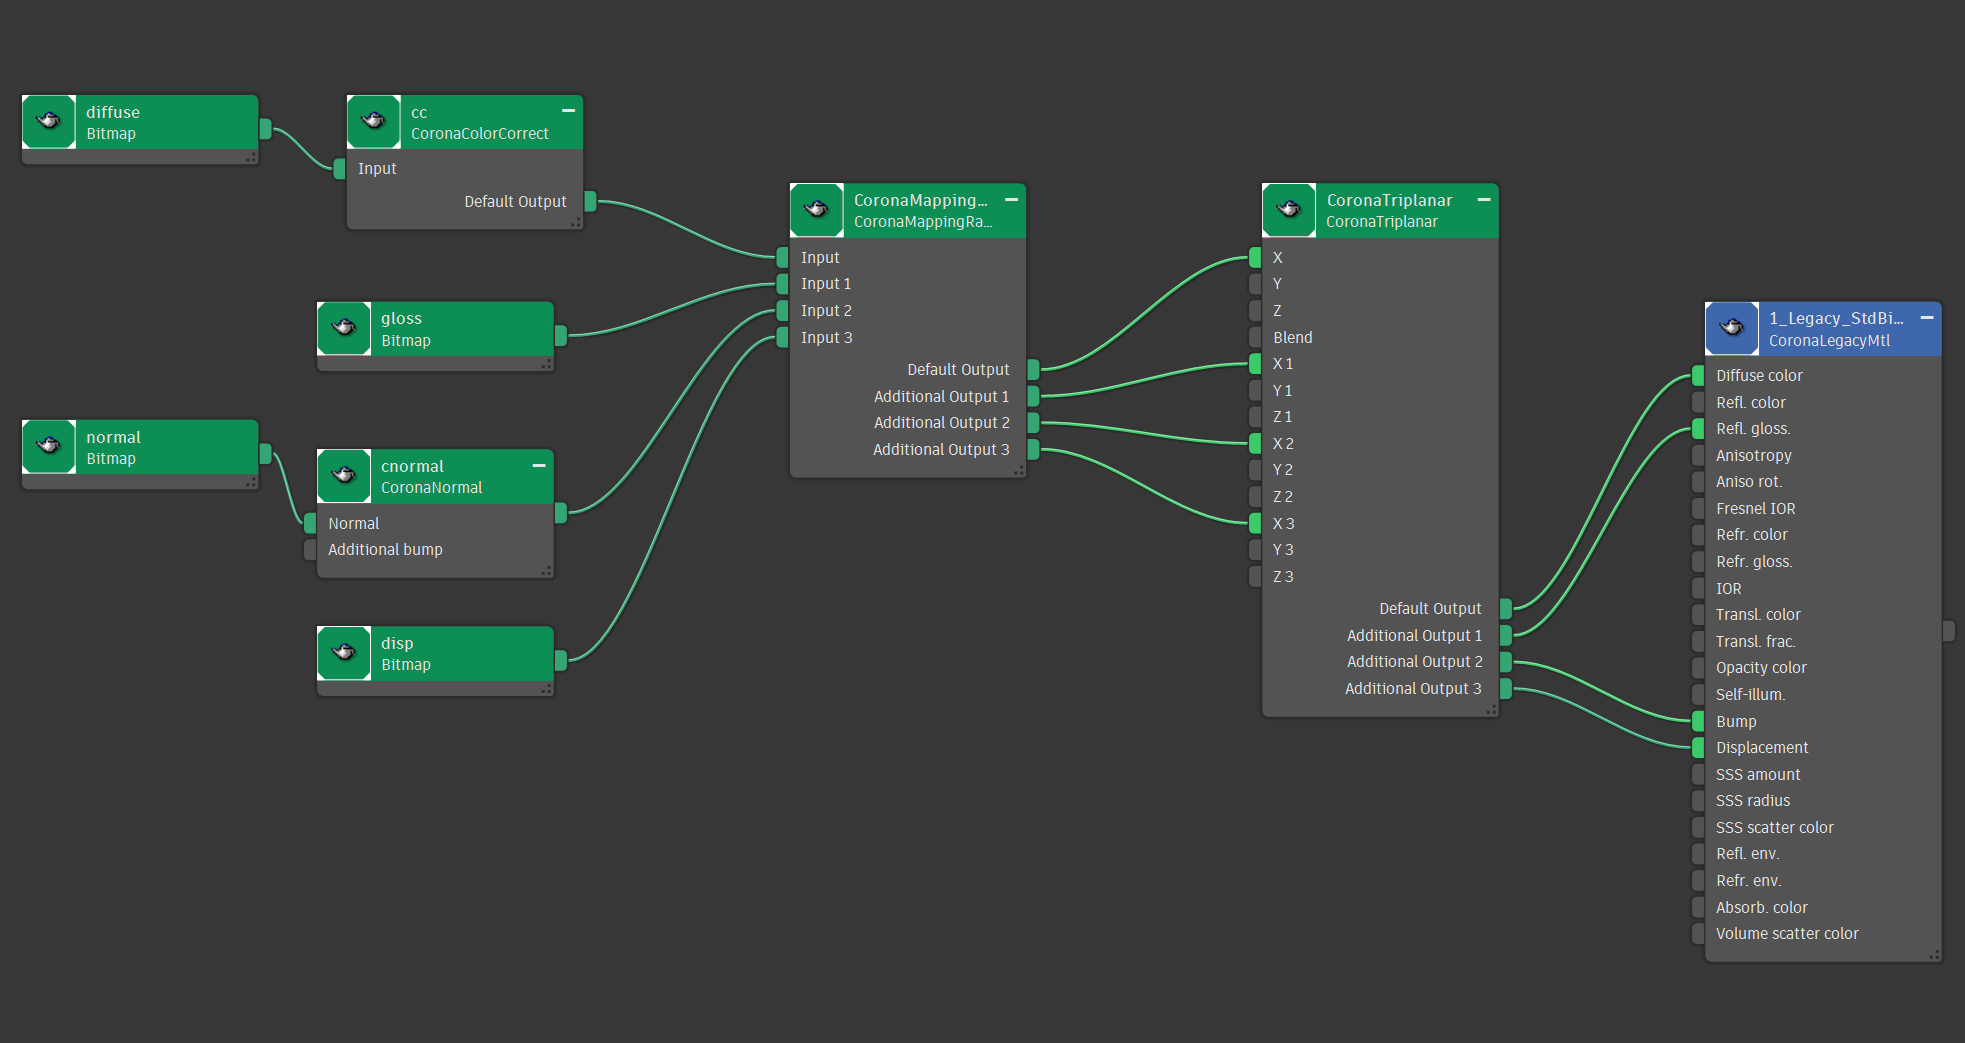Click the CoronaColorCorrect node teapot icon
The width and height of the screenshot is (1965, 1043).
(373, 122)
